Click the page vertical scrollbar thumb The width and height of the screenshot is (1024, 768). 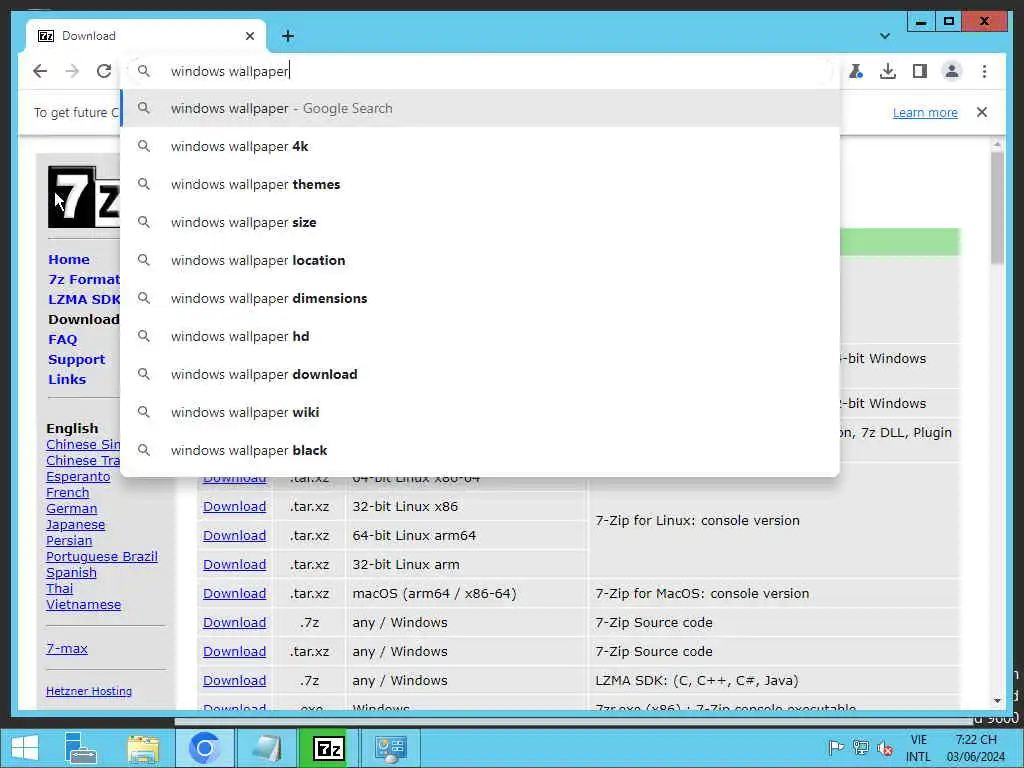(997, 207)
